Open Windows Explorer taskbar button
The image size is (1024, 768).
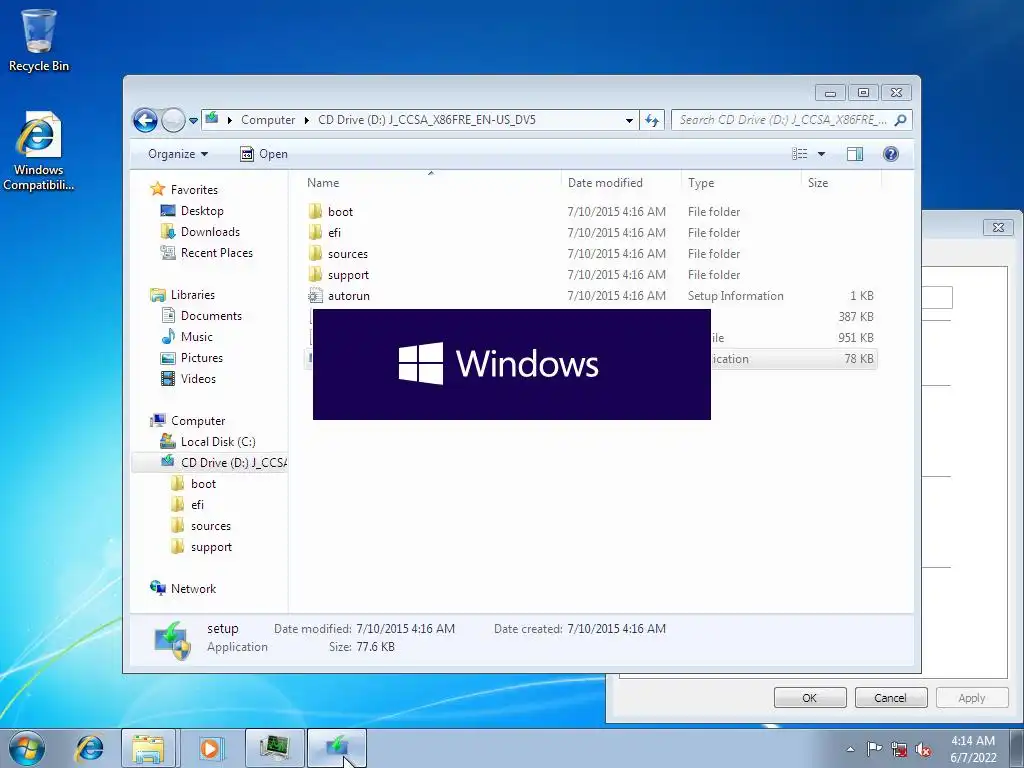tap(148, 748)
